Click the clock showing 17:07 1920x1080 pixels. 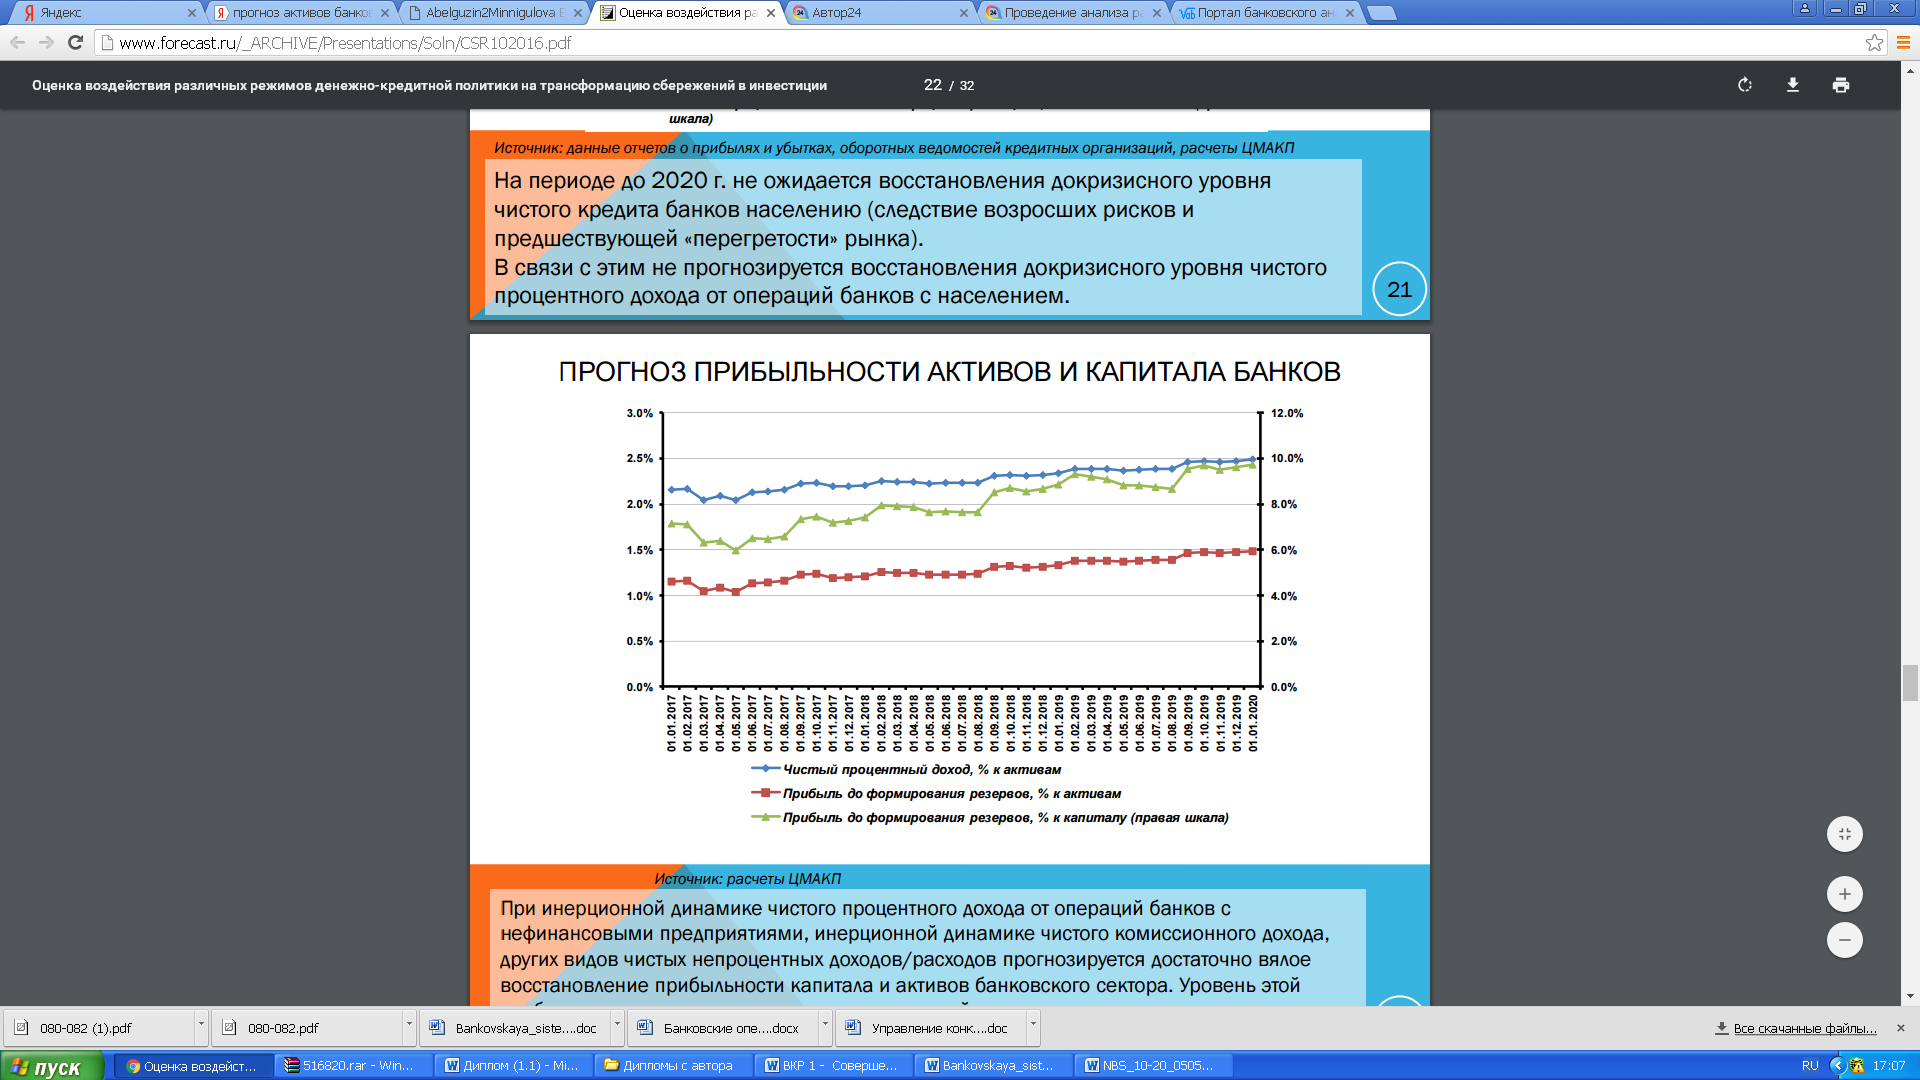coord(1889,1066)
